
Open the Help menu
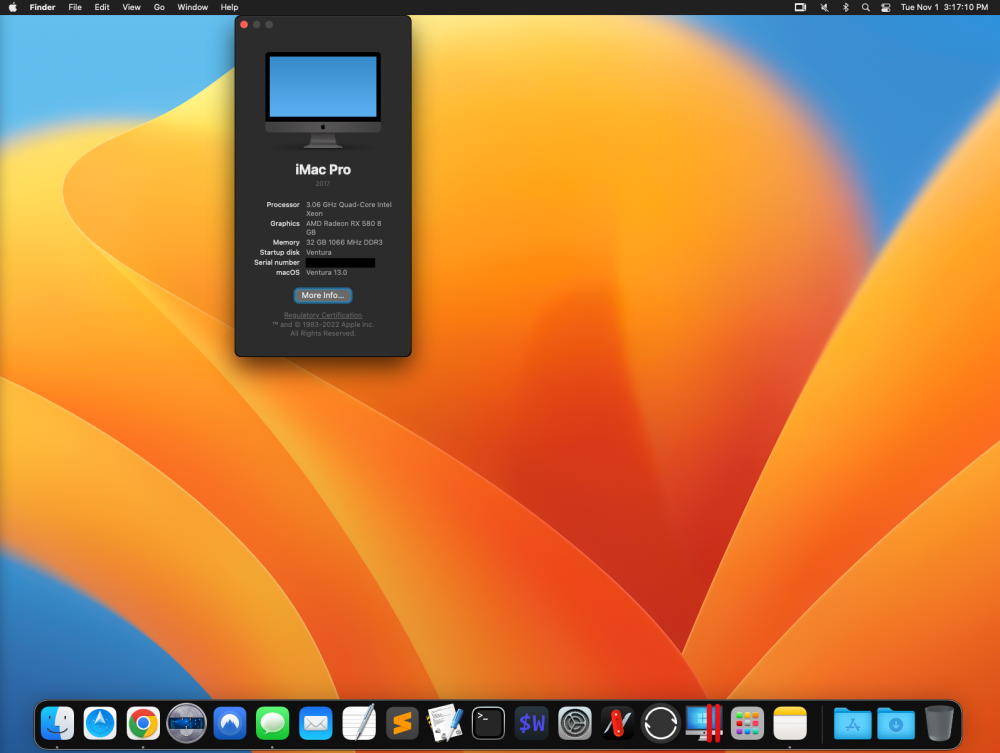coord(229,7)
